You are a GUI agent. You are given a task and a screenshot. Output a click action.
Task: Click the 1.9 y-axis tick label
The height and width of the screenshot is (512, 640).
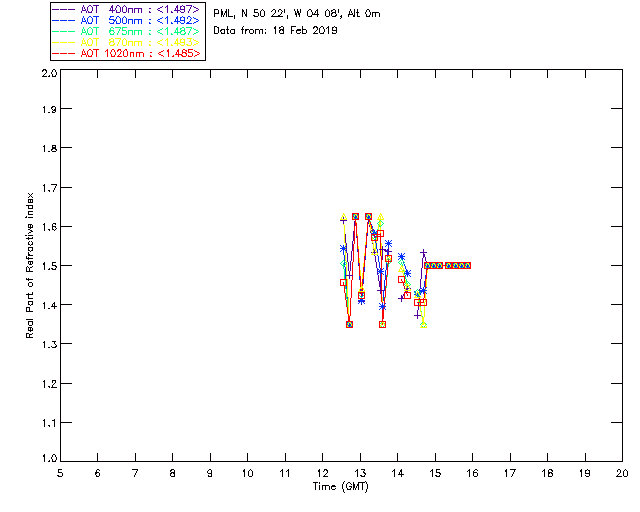pyautogui.click(x=49, y=109)
